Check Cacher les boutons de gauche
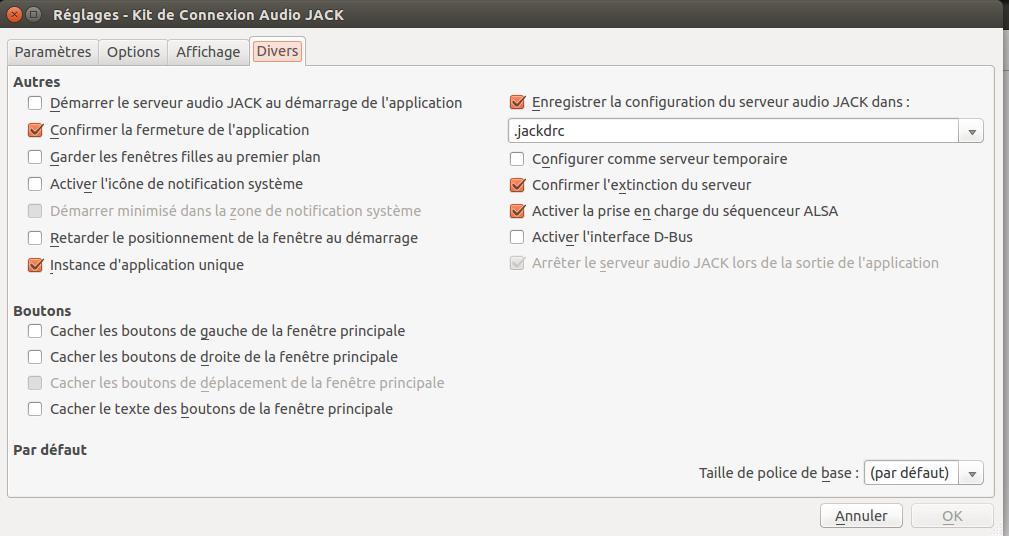The image size is (1009, 536). (36, 331)
